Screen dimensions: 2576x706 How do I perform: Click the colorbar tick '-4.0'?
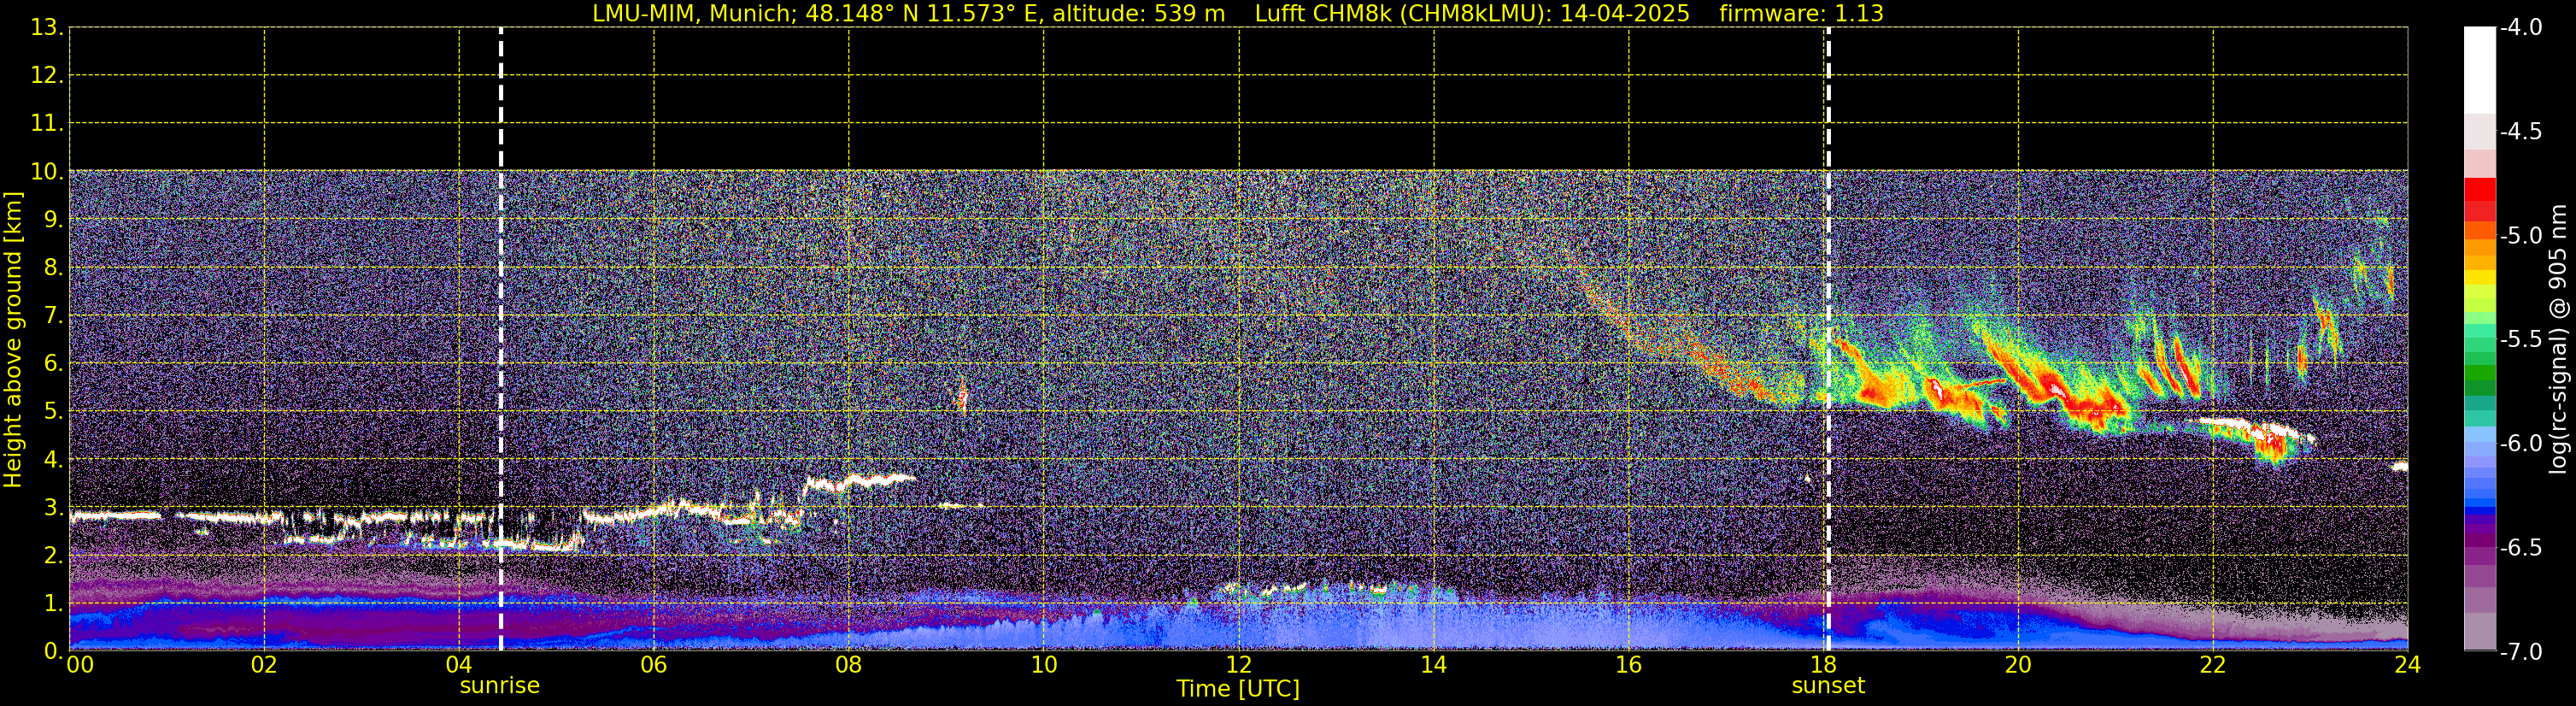2520,27
